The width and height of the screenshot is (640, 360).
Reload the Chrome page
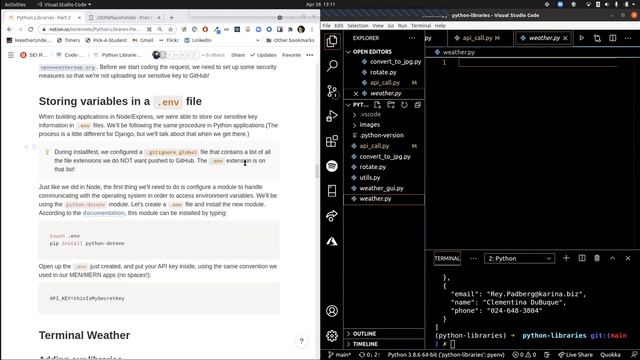[x=31, y=29]
